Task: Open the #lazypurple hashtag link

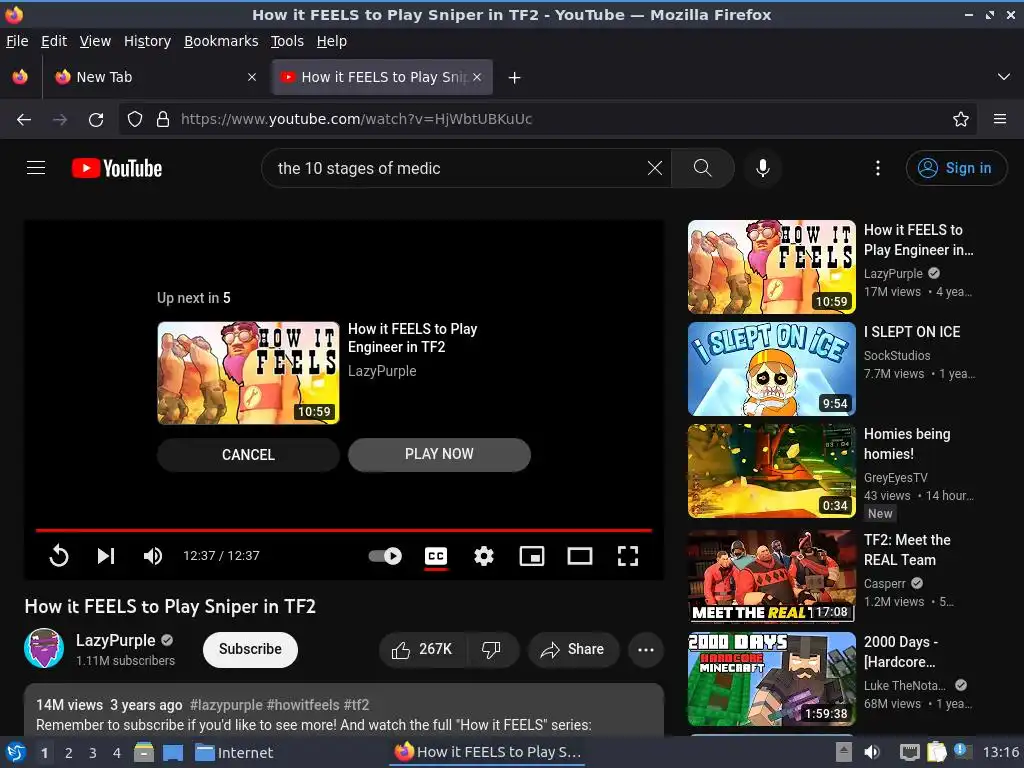Action: coord(226,705)
